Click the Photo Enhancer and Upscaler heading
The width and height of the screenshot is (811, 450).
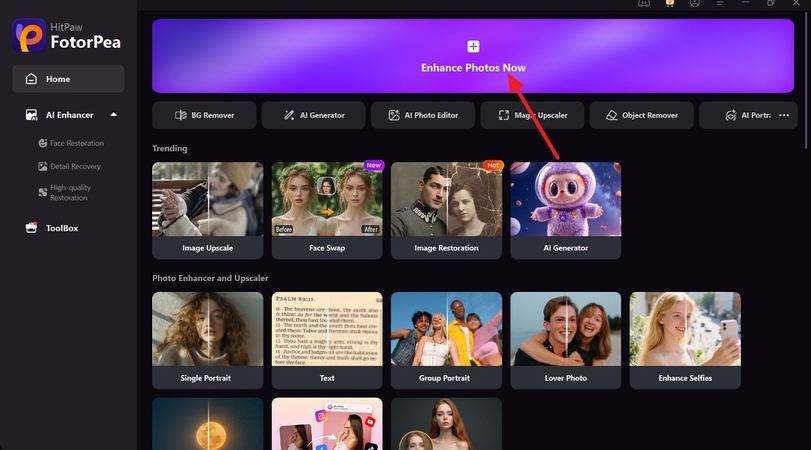(210, 278)
